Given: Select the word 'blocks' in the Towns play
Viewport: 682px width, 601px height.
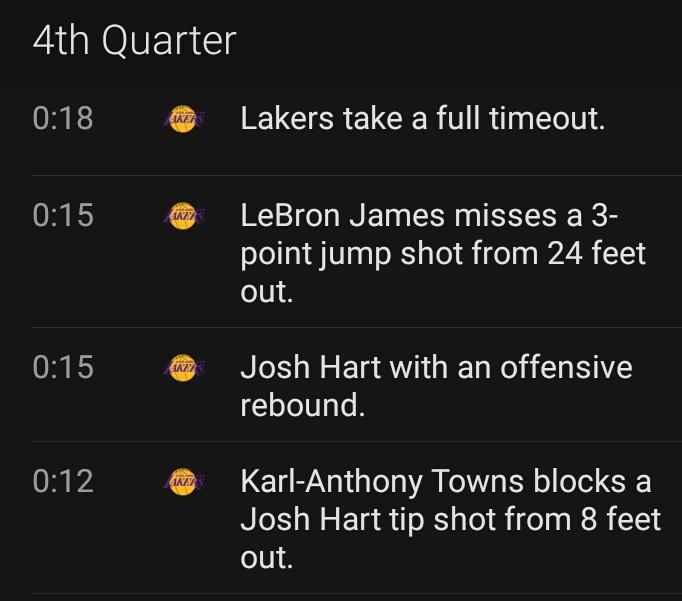Looking at the screenshot, I should (579, 481).
